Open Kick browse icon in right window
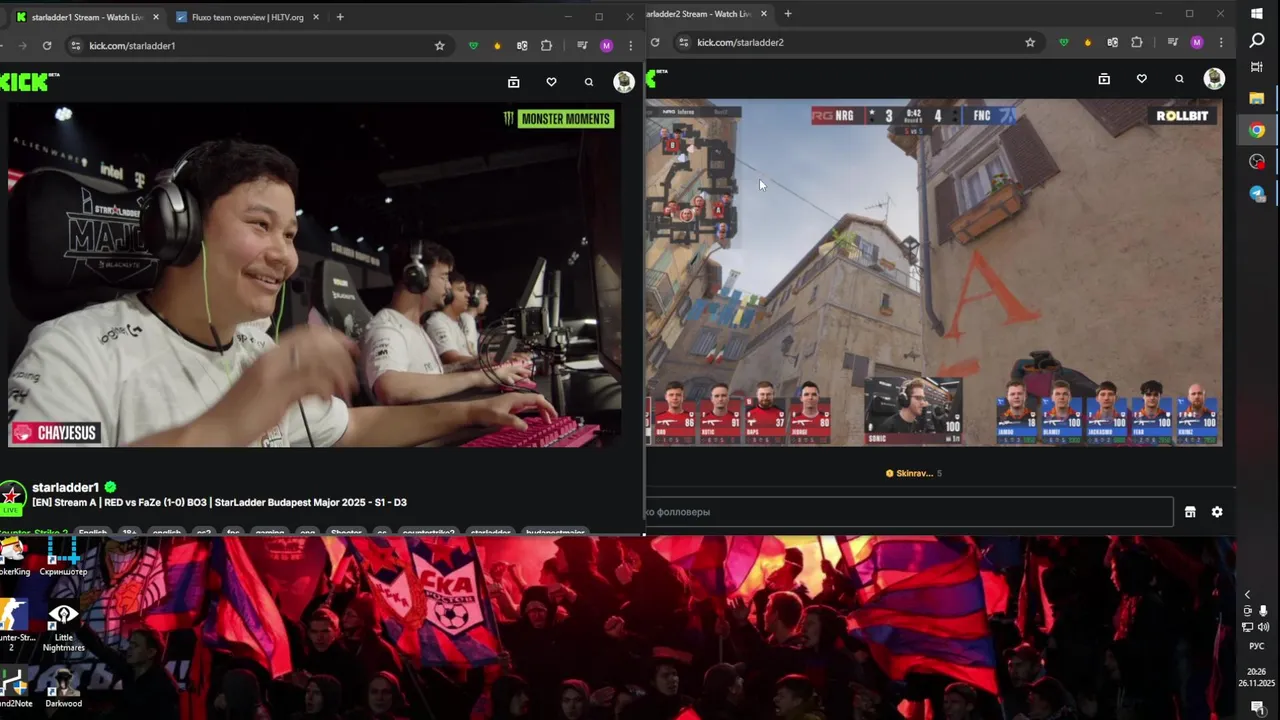The image size is (1280, 720). (x=1104, y=79)
